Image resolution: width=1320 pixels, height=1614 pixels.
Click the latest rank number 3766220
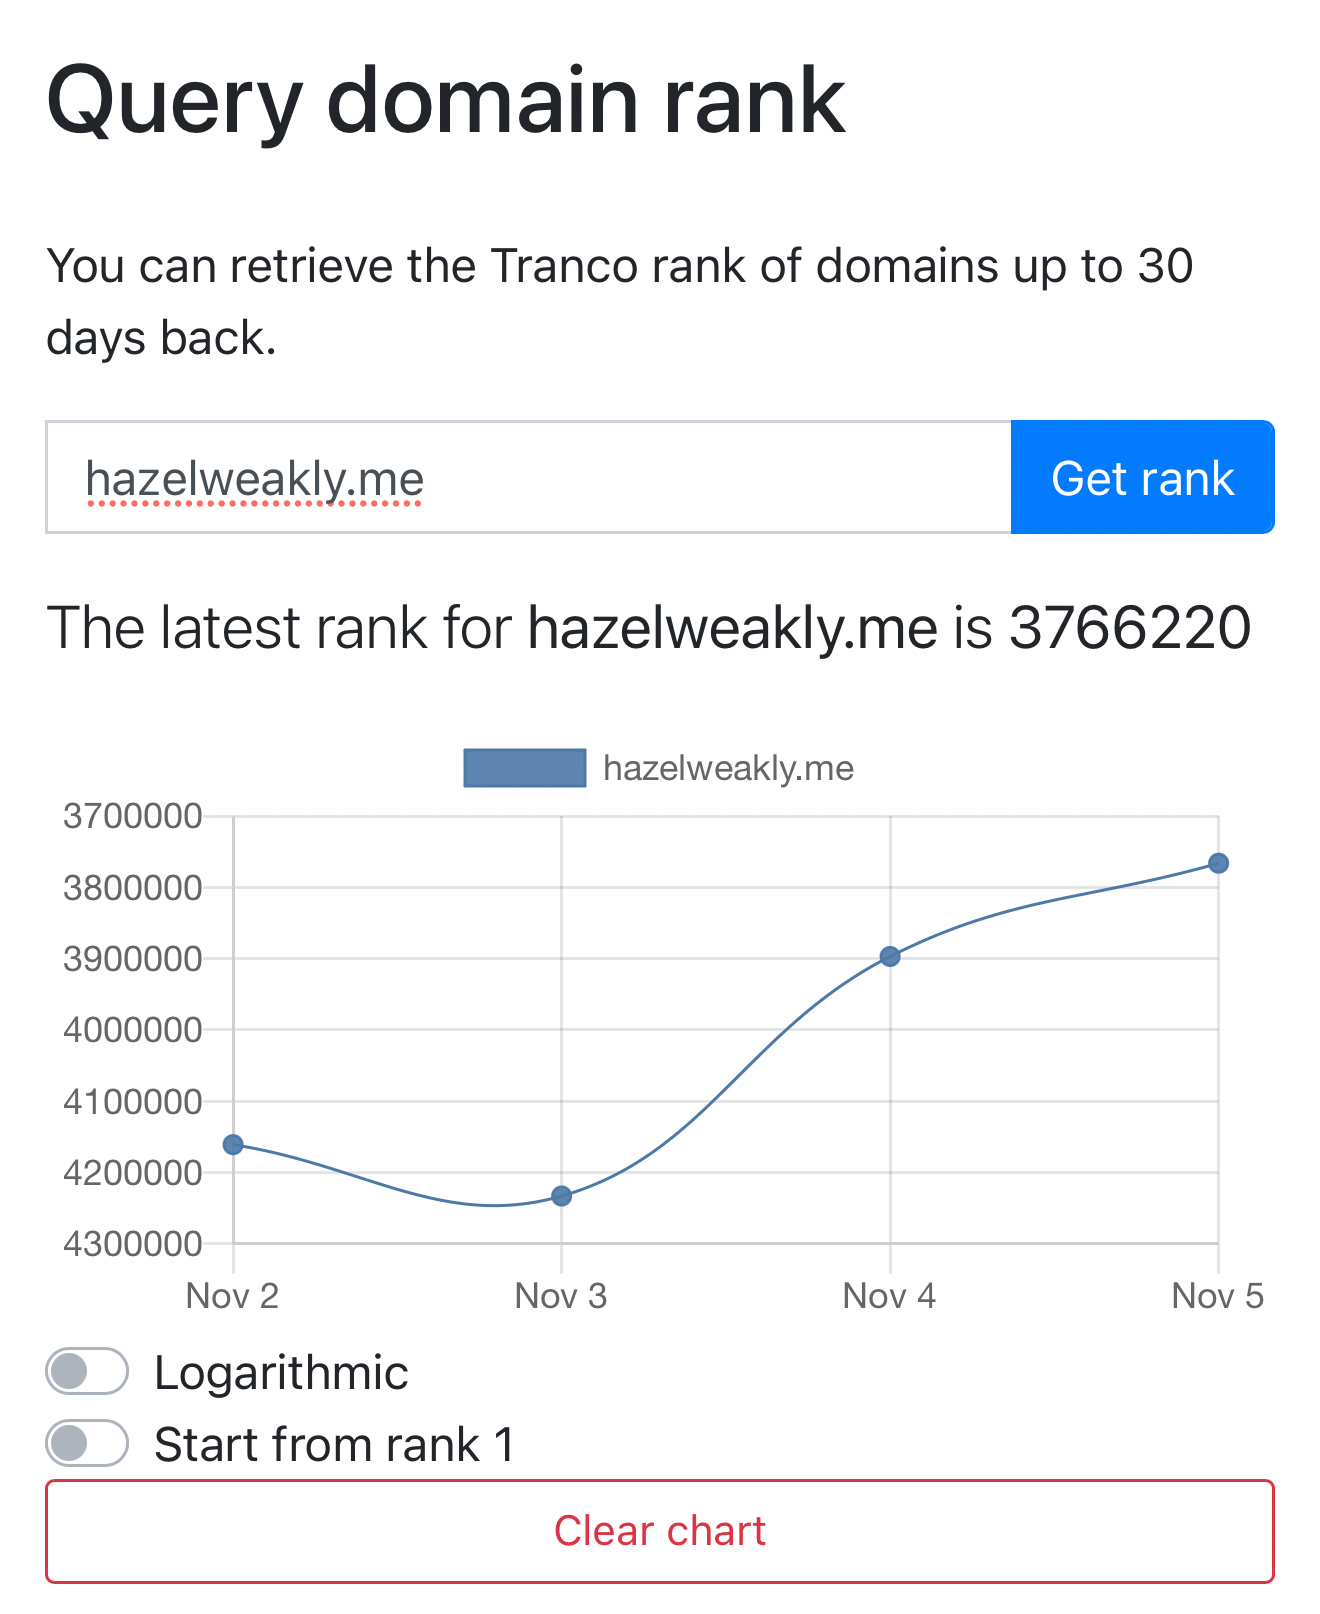(1130, 628)
